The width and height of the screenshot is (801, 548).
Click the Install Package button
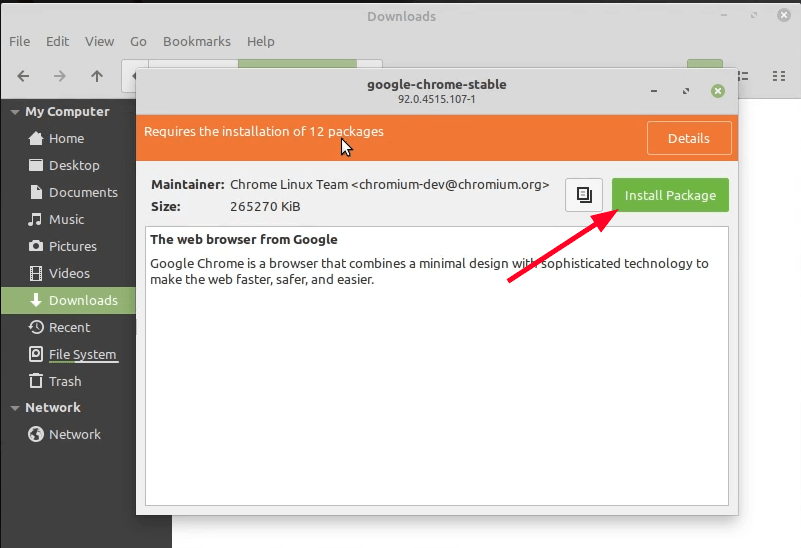pyautogui.click(x=670, y=196)
